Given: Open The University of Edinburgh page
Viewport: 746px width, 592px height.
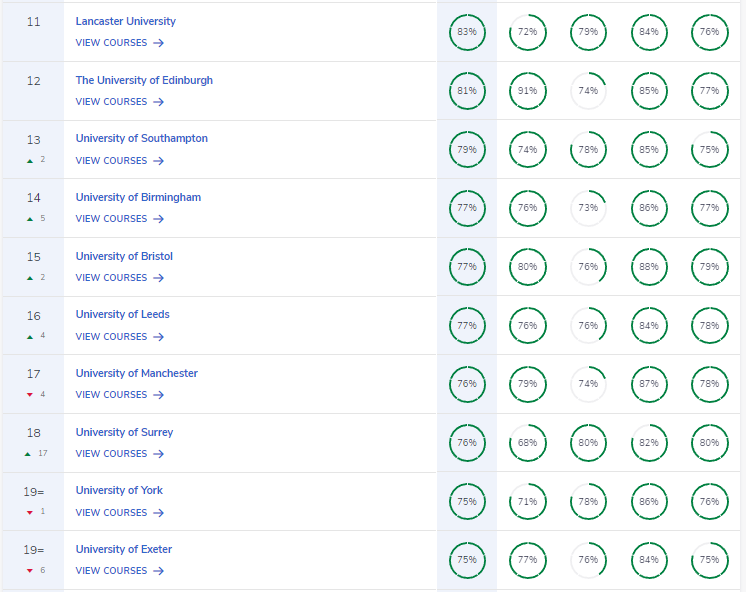Looking at the screenshot, I should tap(144, 80).
